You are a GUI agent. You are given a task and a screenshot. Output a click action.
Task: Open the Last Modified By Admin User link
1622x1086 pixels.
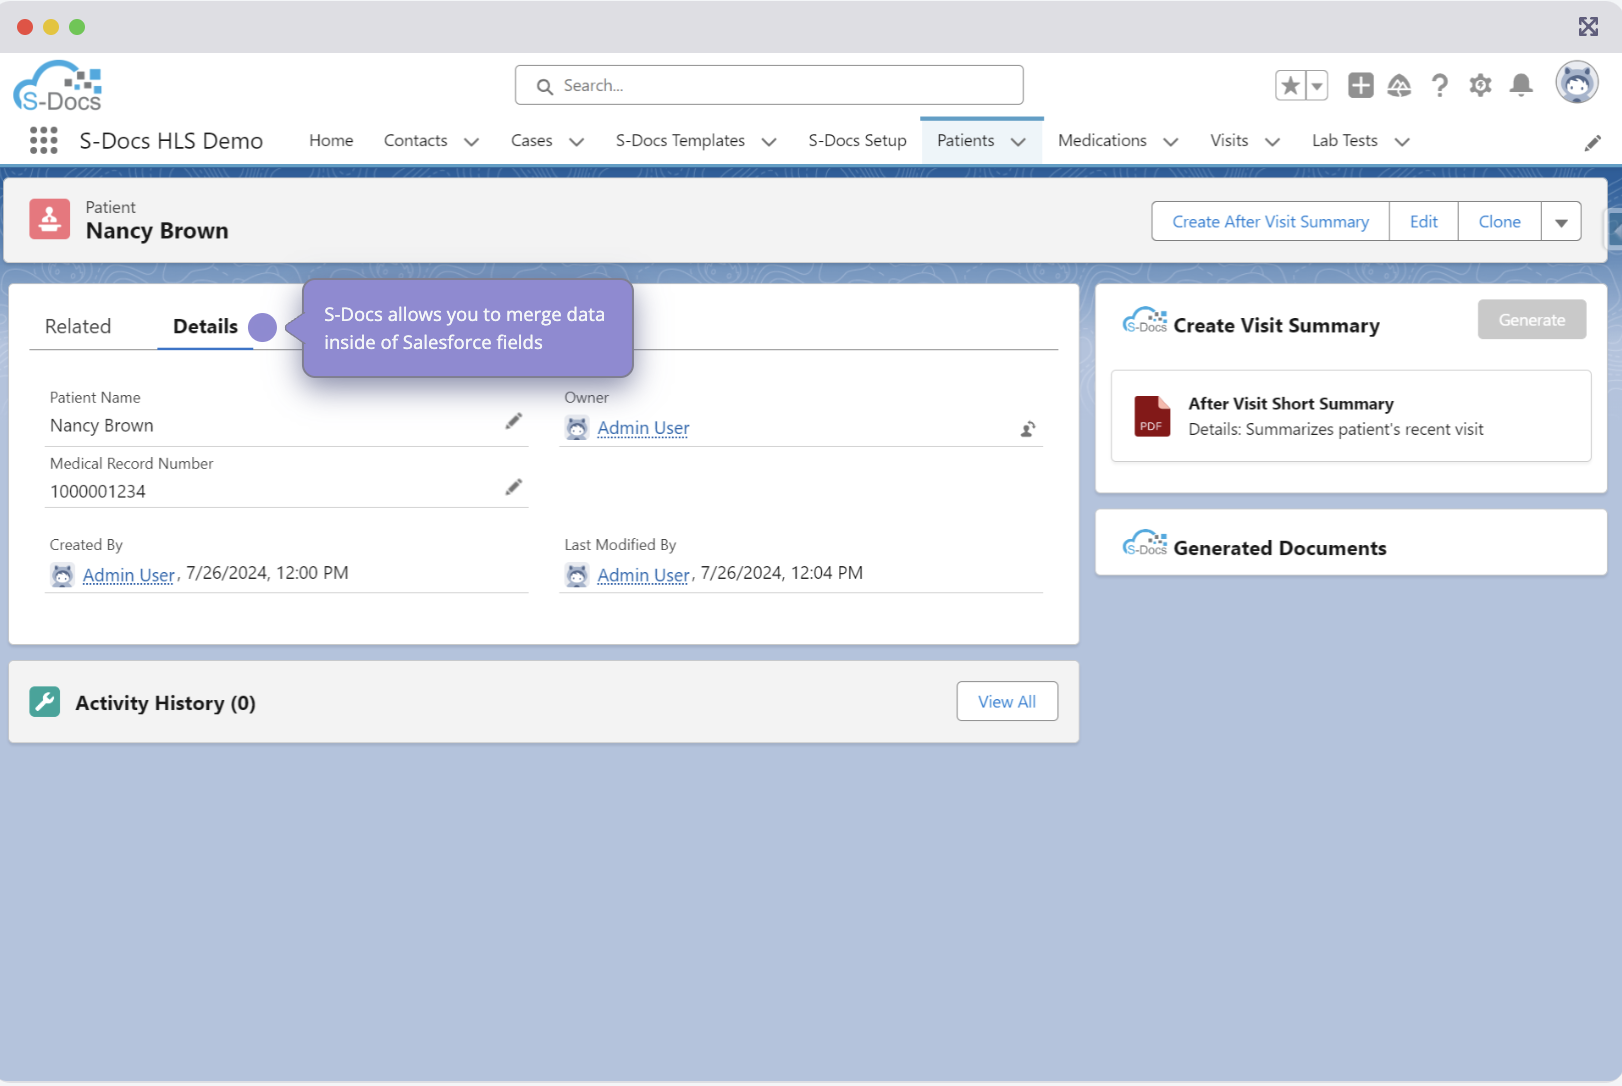point(643,575)
